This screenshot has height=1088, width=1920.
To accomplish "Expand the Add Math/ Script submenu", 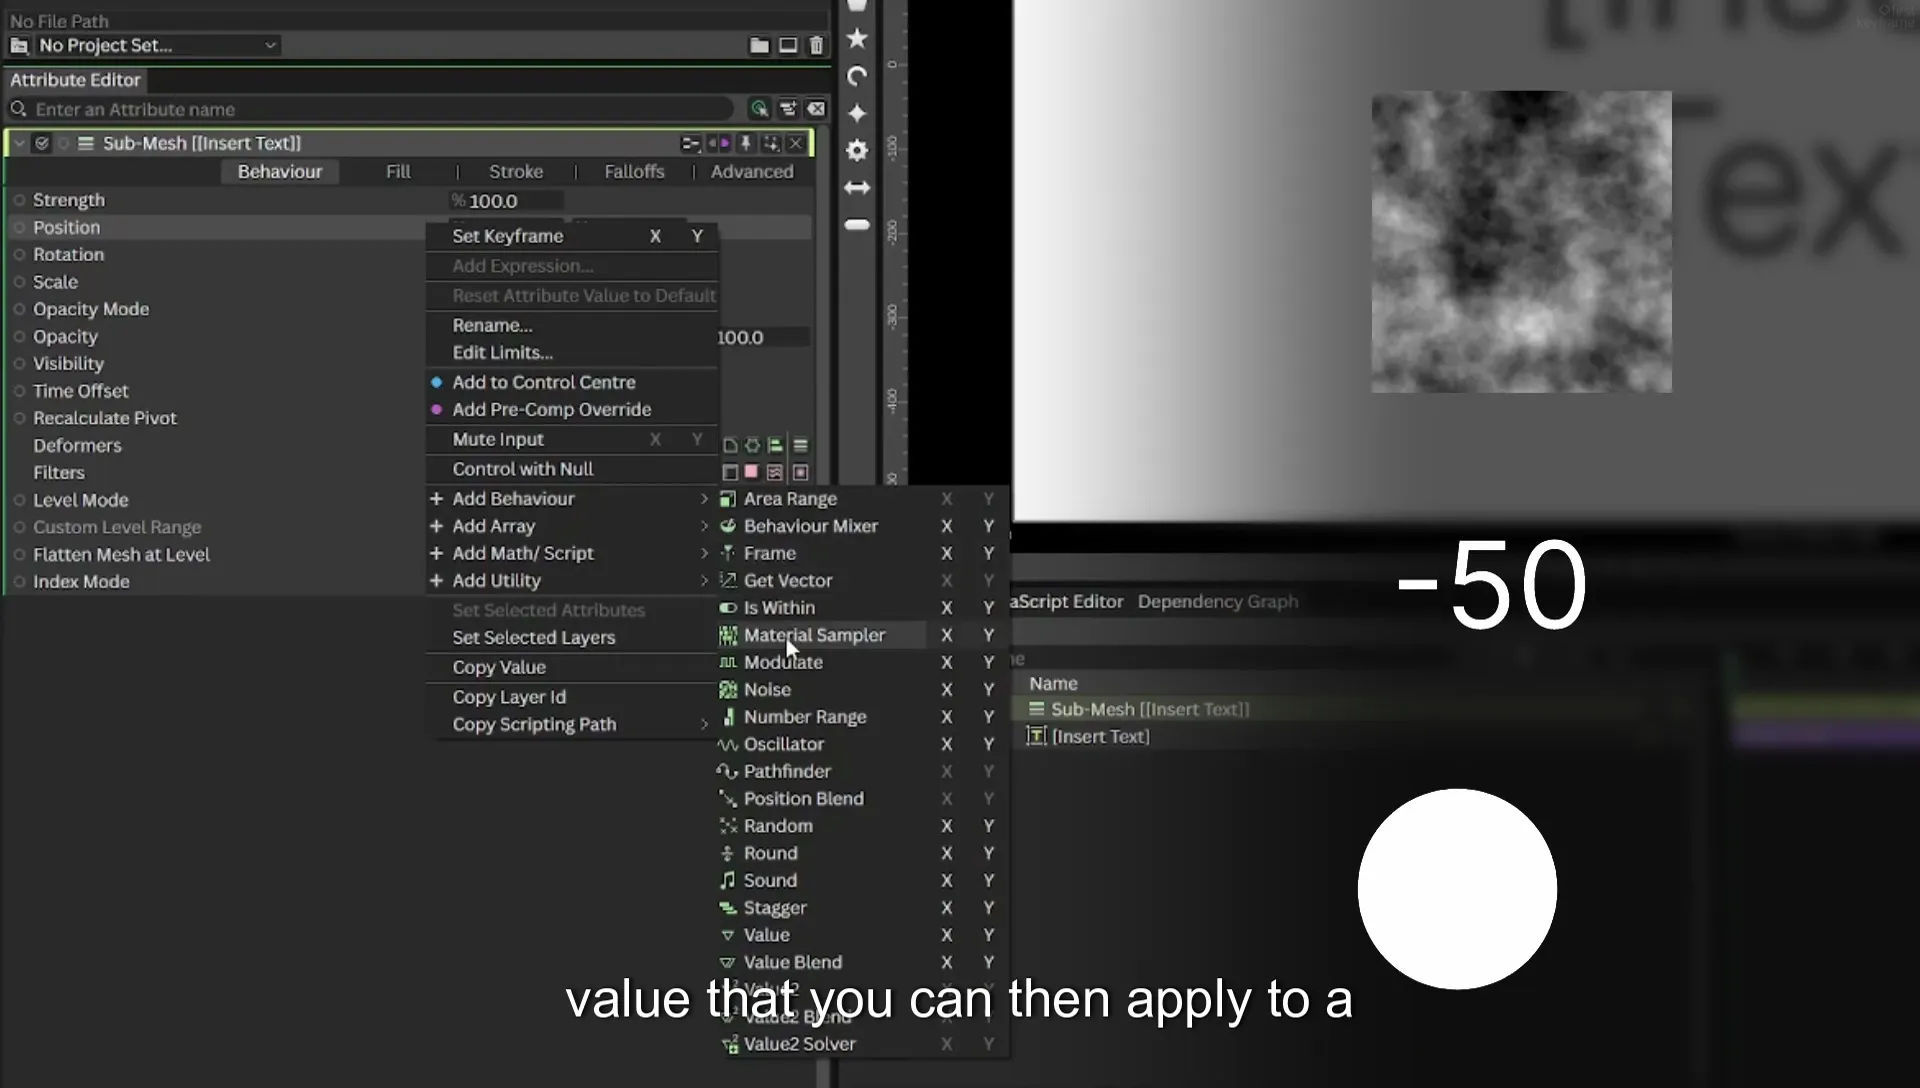I will pos(572,553).
